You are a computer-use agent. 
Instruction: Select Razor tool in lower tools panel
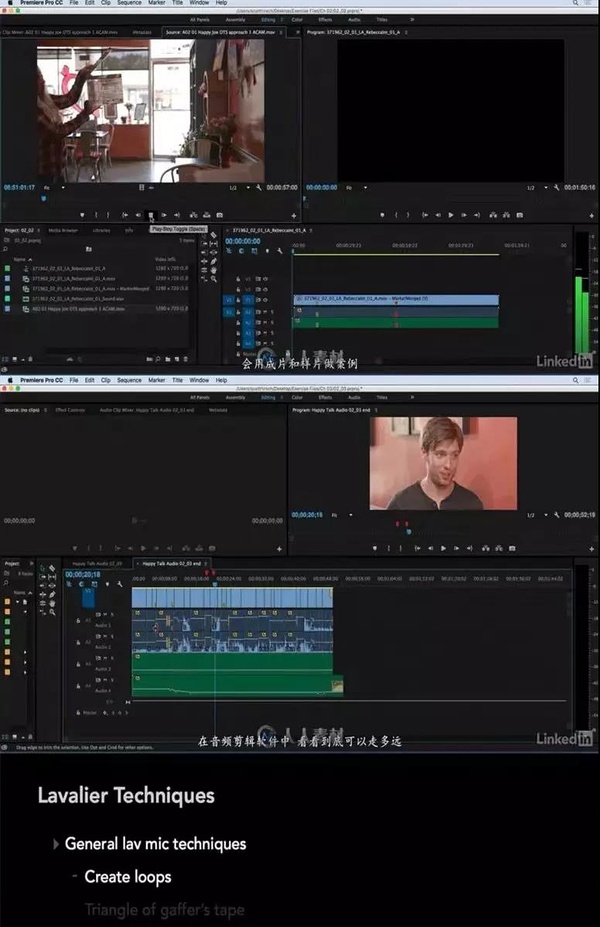(52, 568)
